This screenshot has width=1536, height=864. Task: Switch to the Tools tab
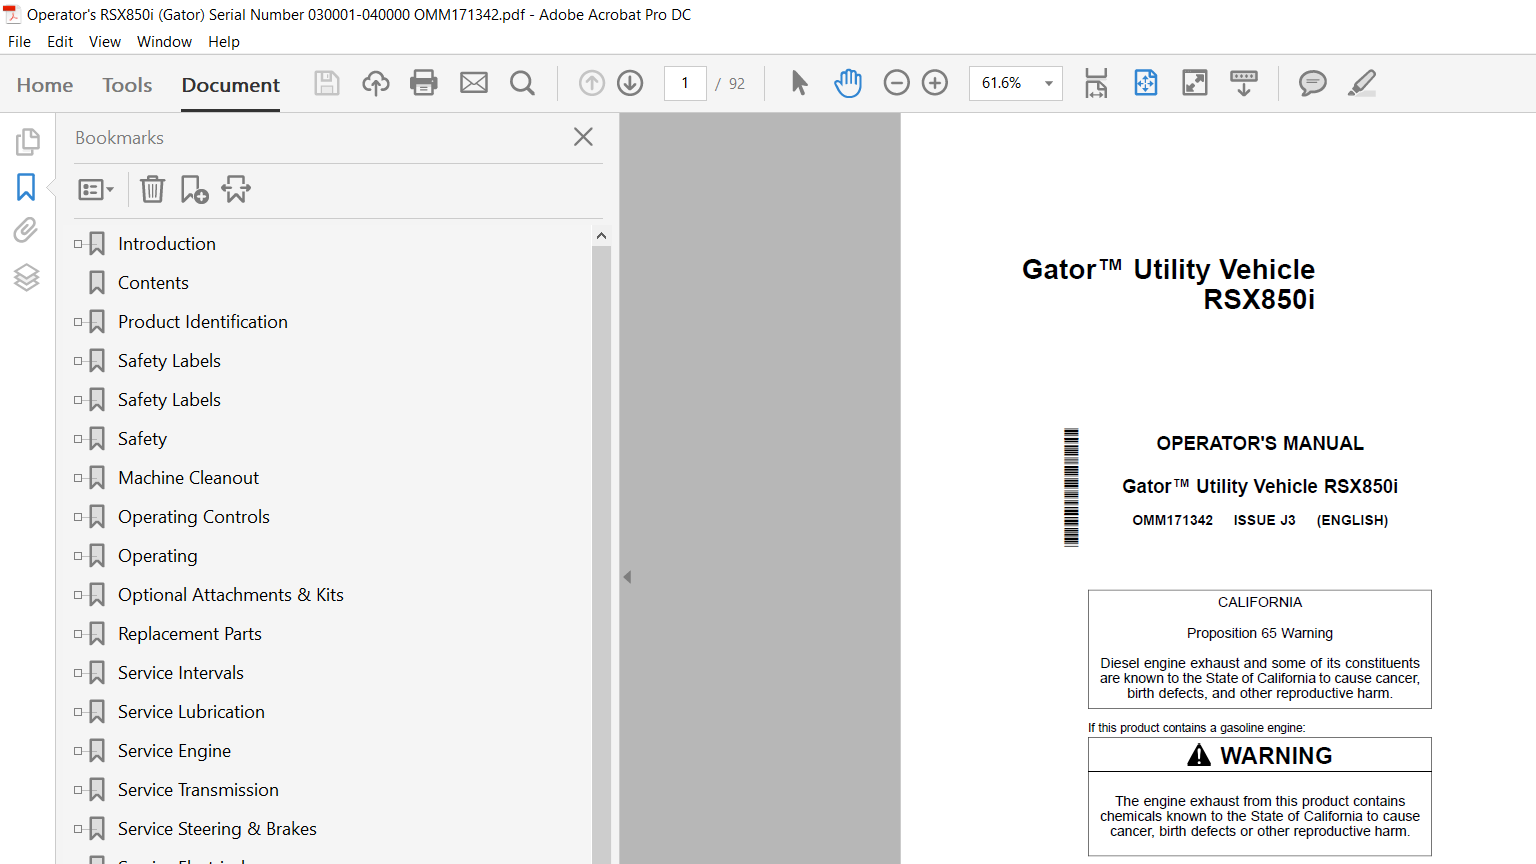[x=127, y=85]
